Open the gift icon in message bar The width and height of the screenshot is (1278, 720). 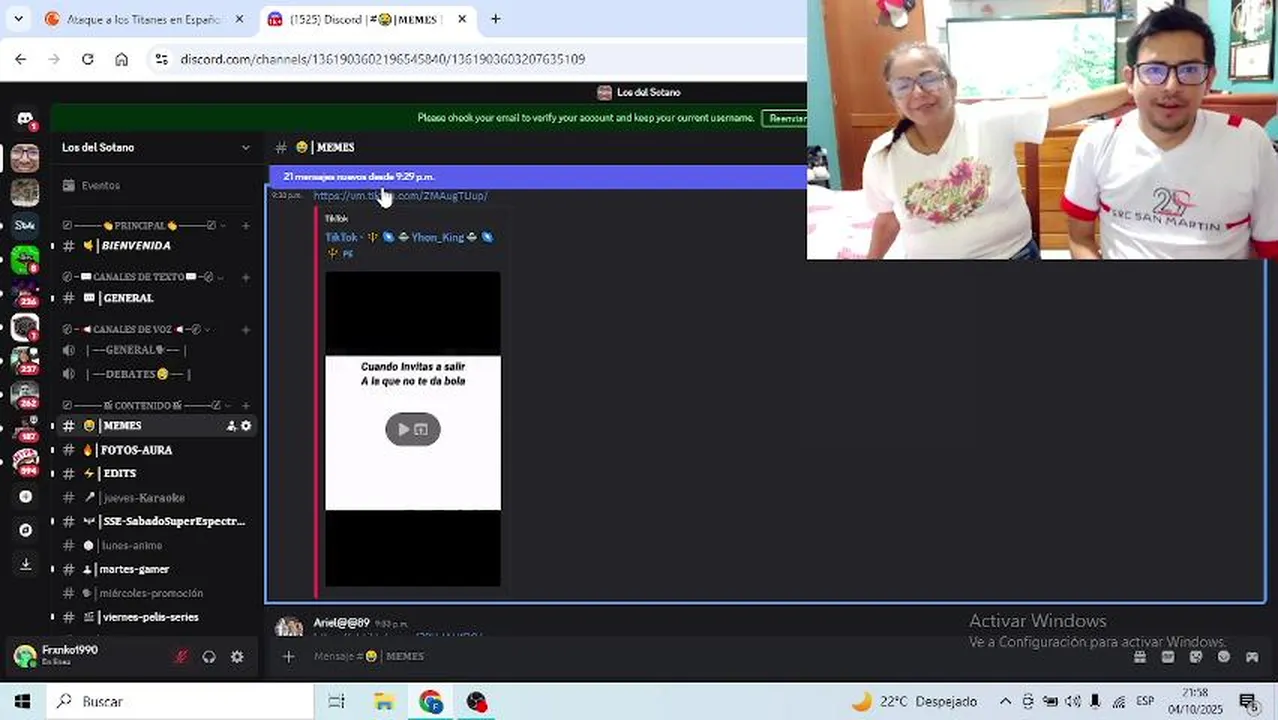[x=1140, y=657]
